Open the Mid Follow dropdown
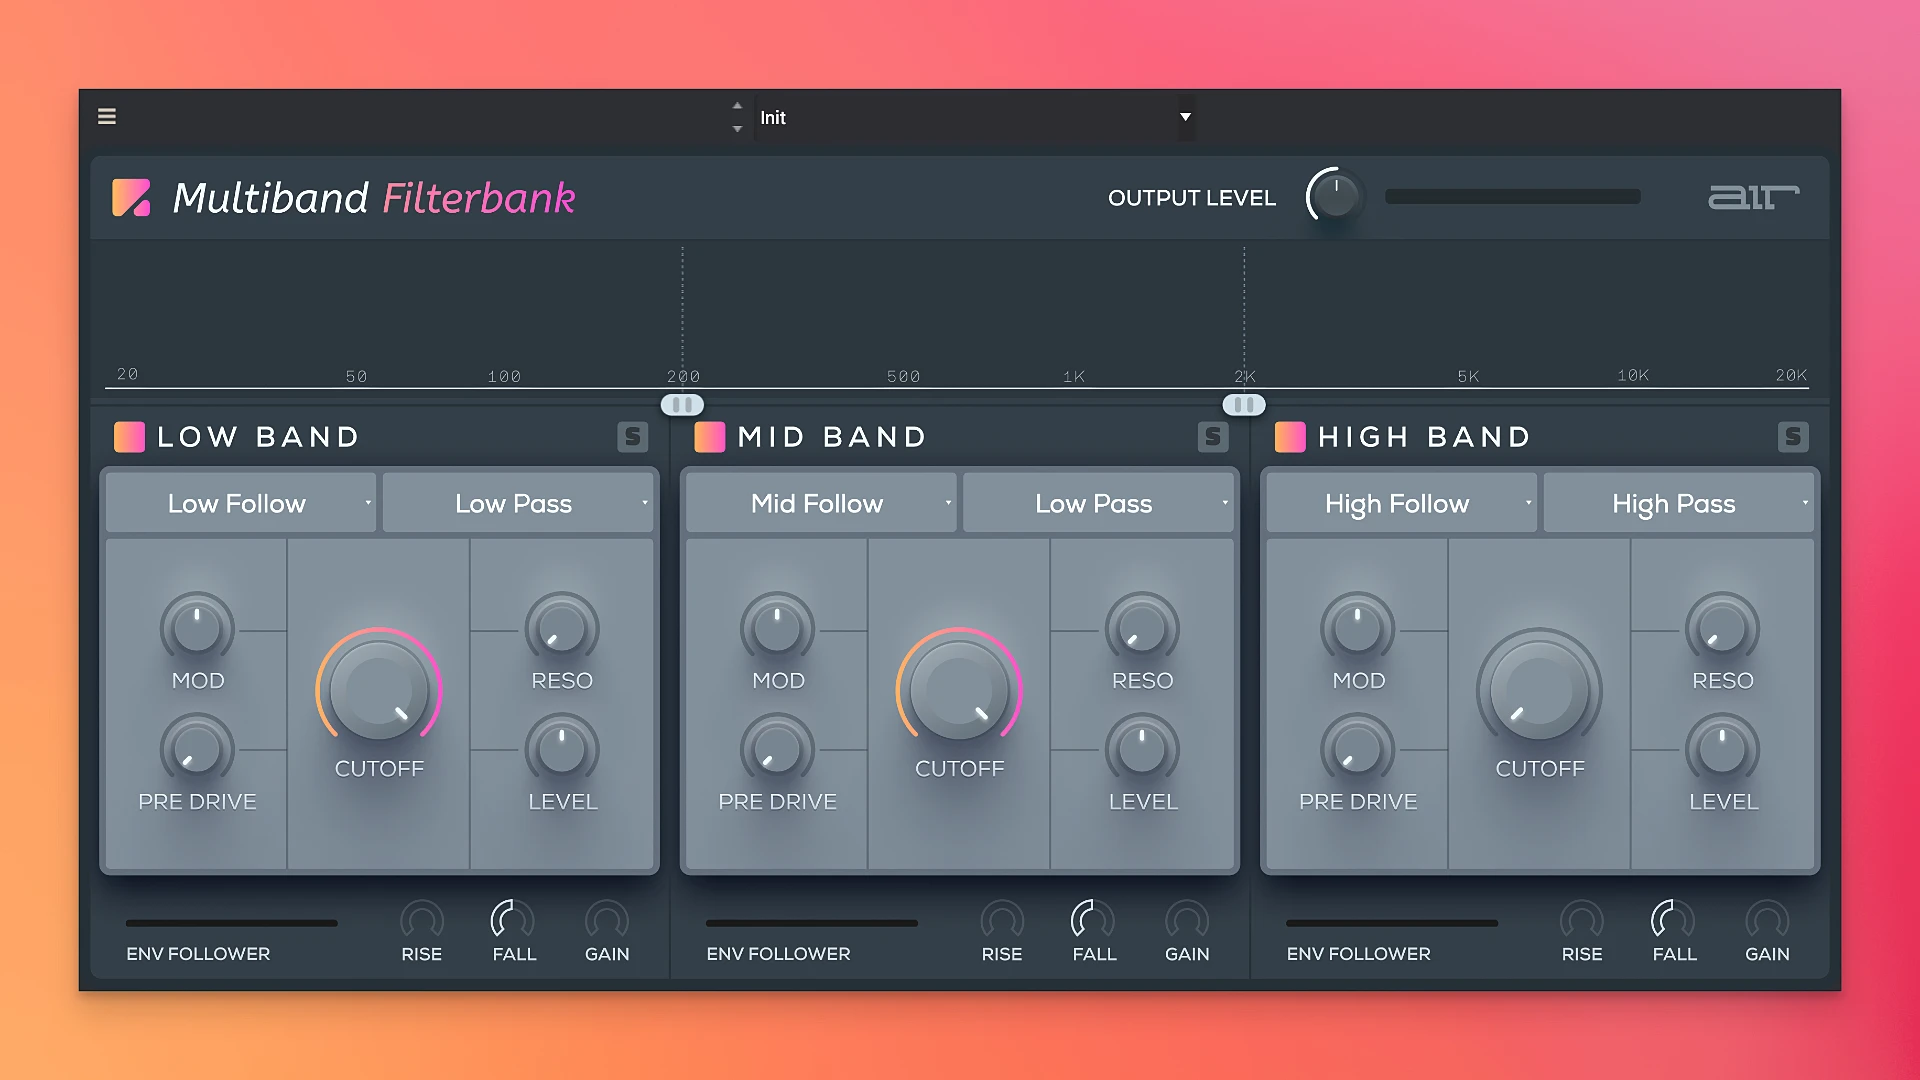The width and height of the screenshot is (1920, 1080). [821, 503]
